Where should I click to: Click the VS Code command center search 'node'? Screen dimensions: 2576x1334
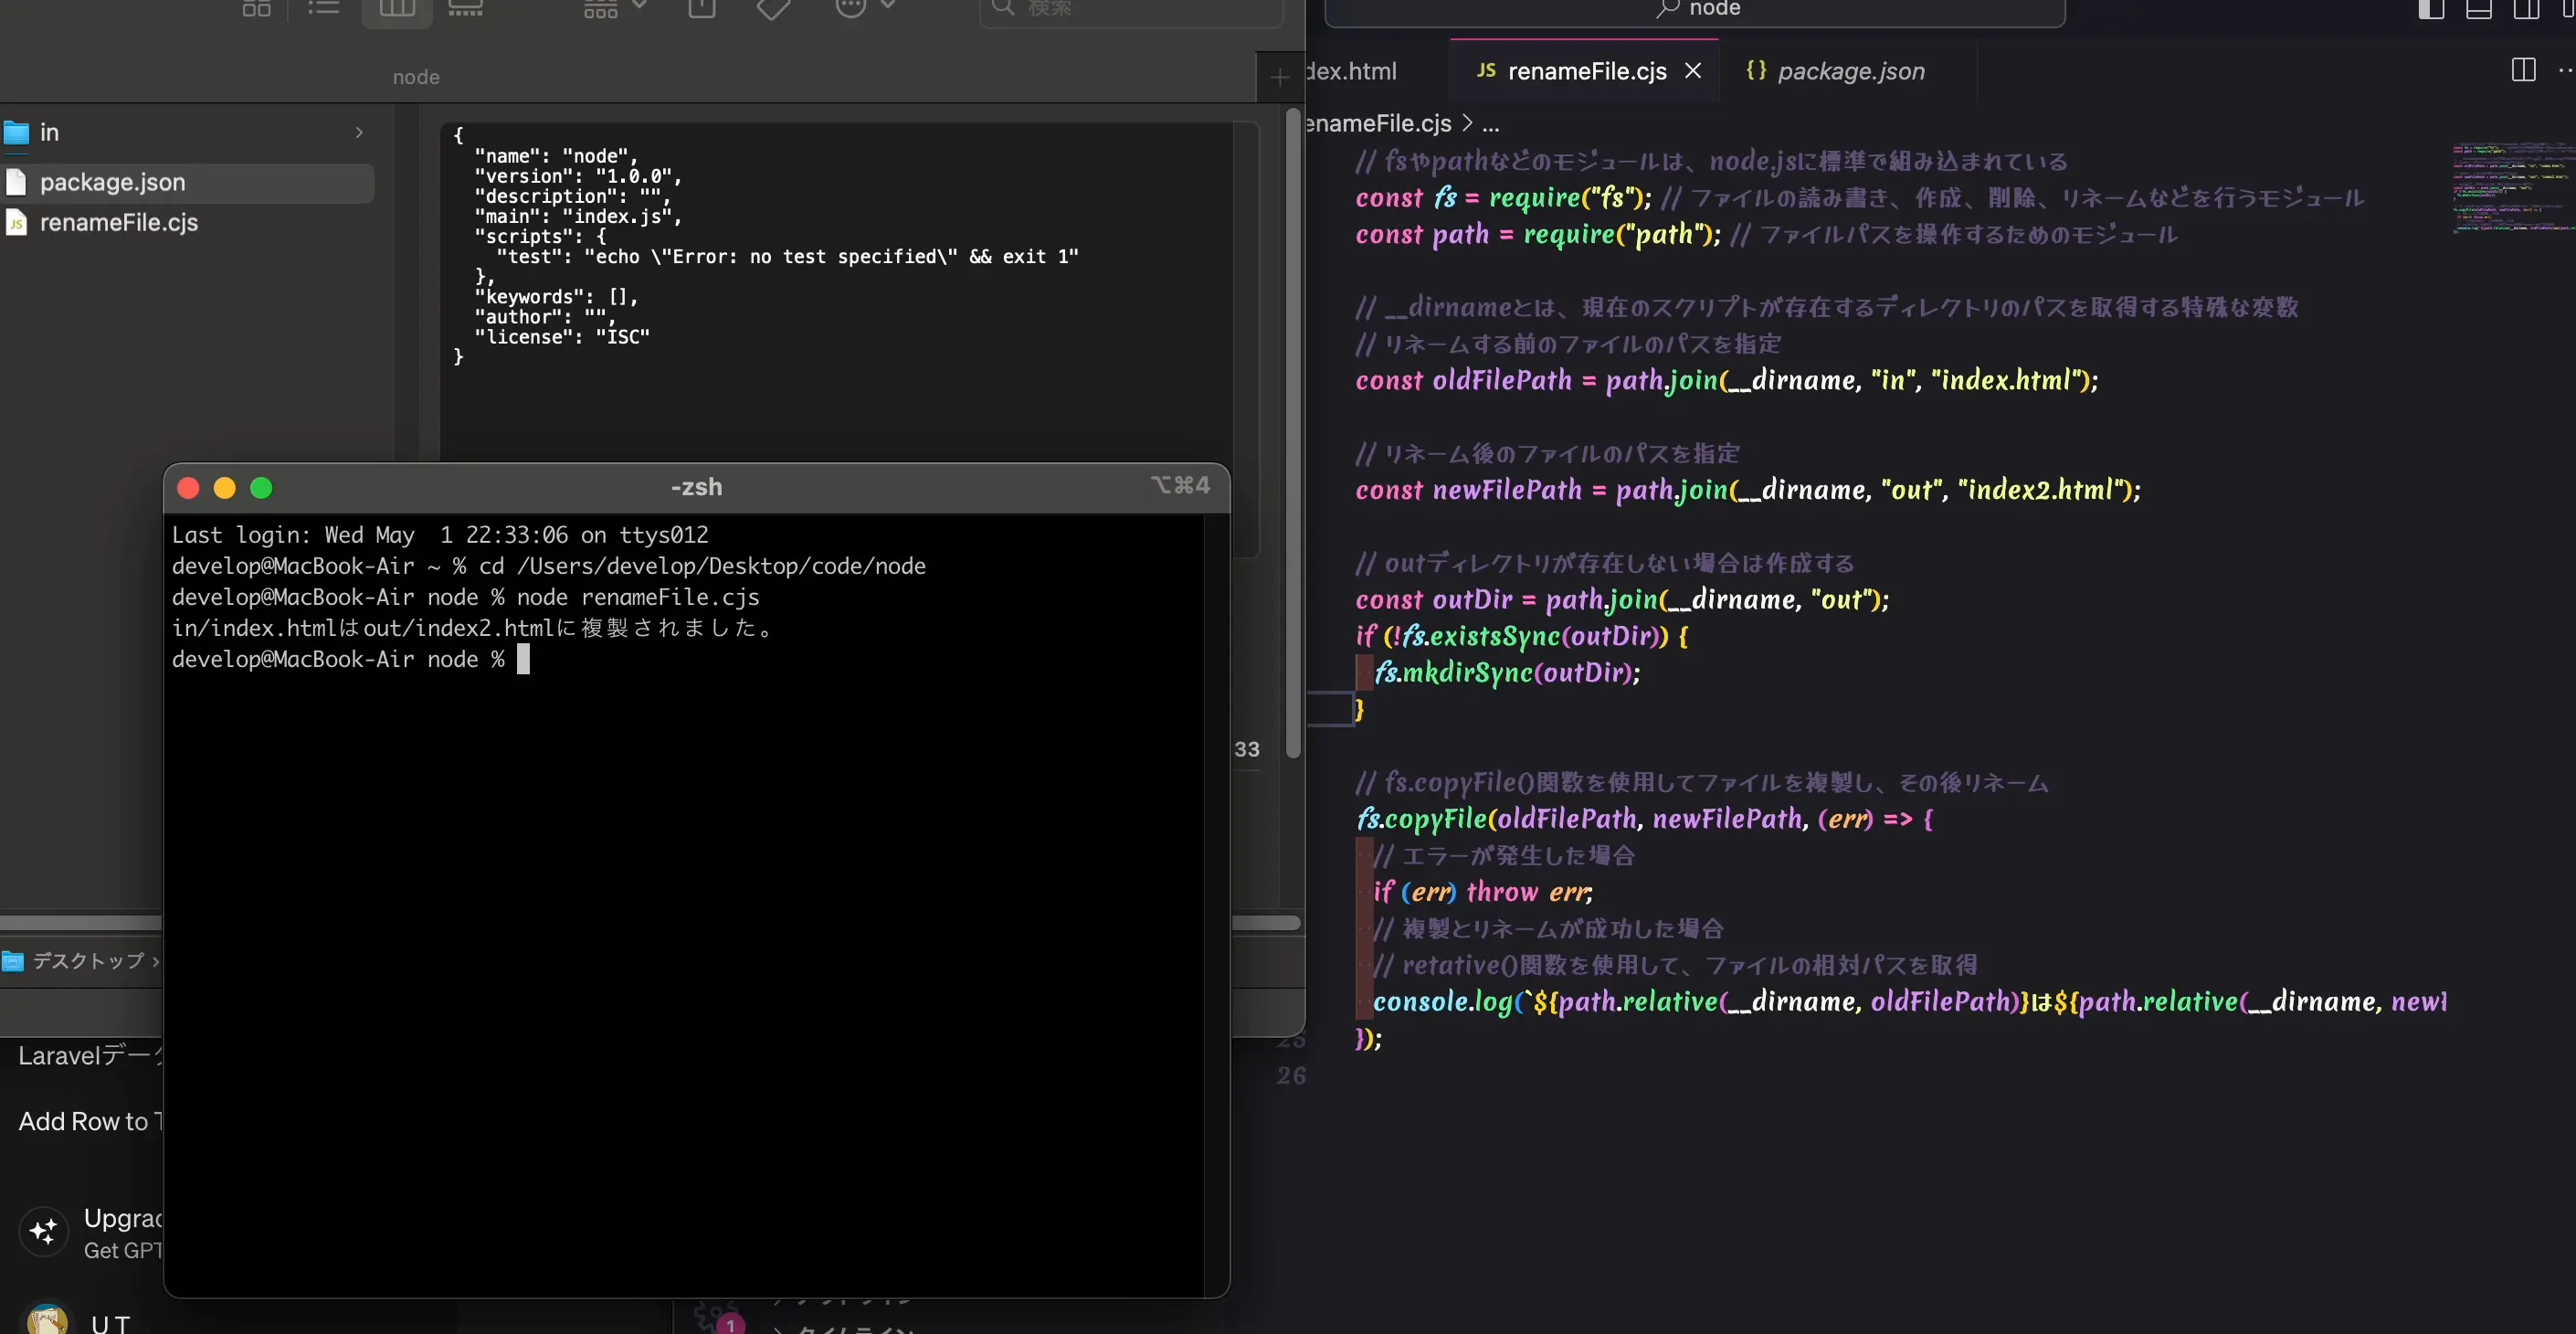point(1695,10)
